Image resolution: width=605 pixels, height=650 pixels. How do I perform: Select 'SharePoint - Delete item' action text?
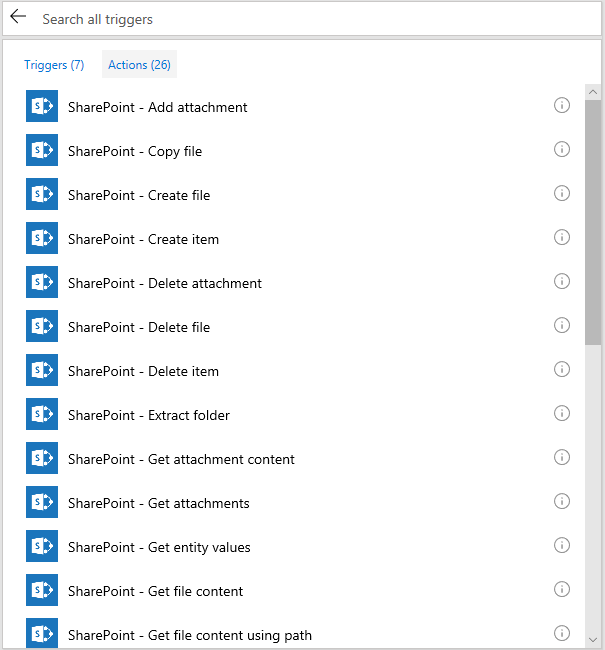click(143, 371)
